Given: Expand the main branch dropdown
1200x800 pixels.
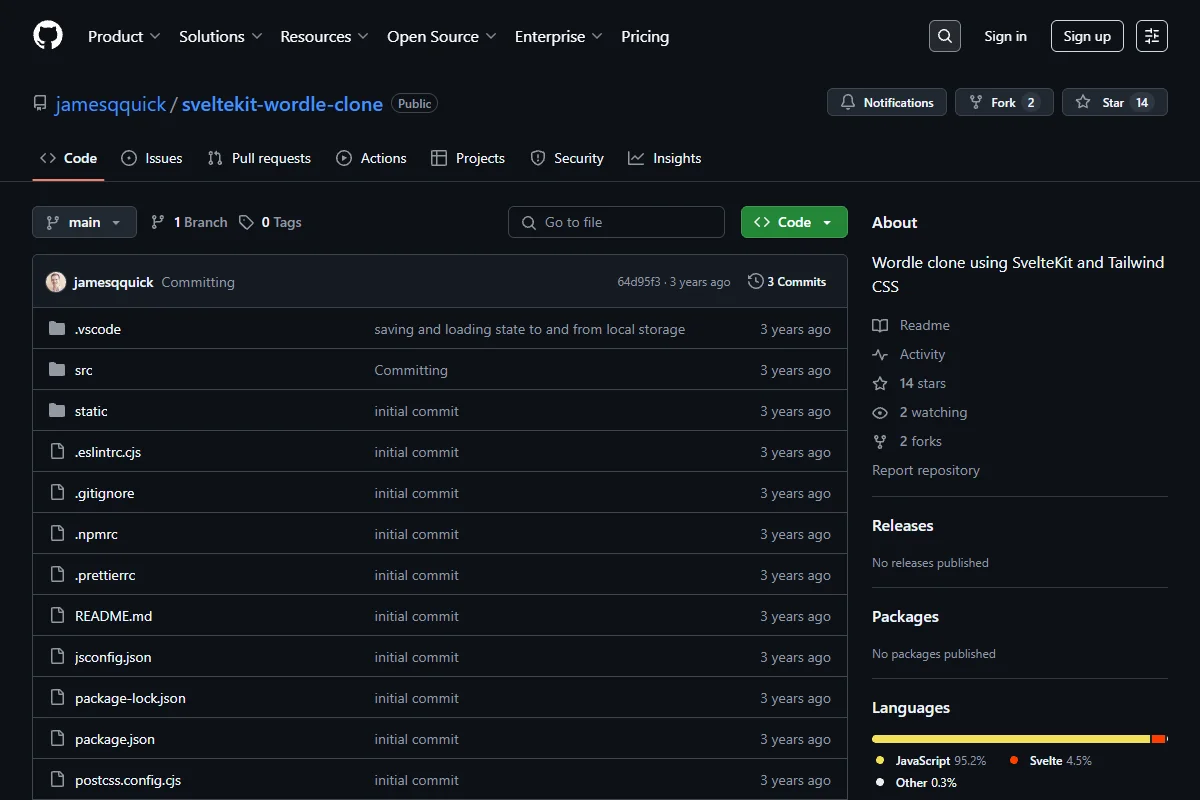Looking at the screenshot, I should [84, 222].
